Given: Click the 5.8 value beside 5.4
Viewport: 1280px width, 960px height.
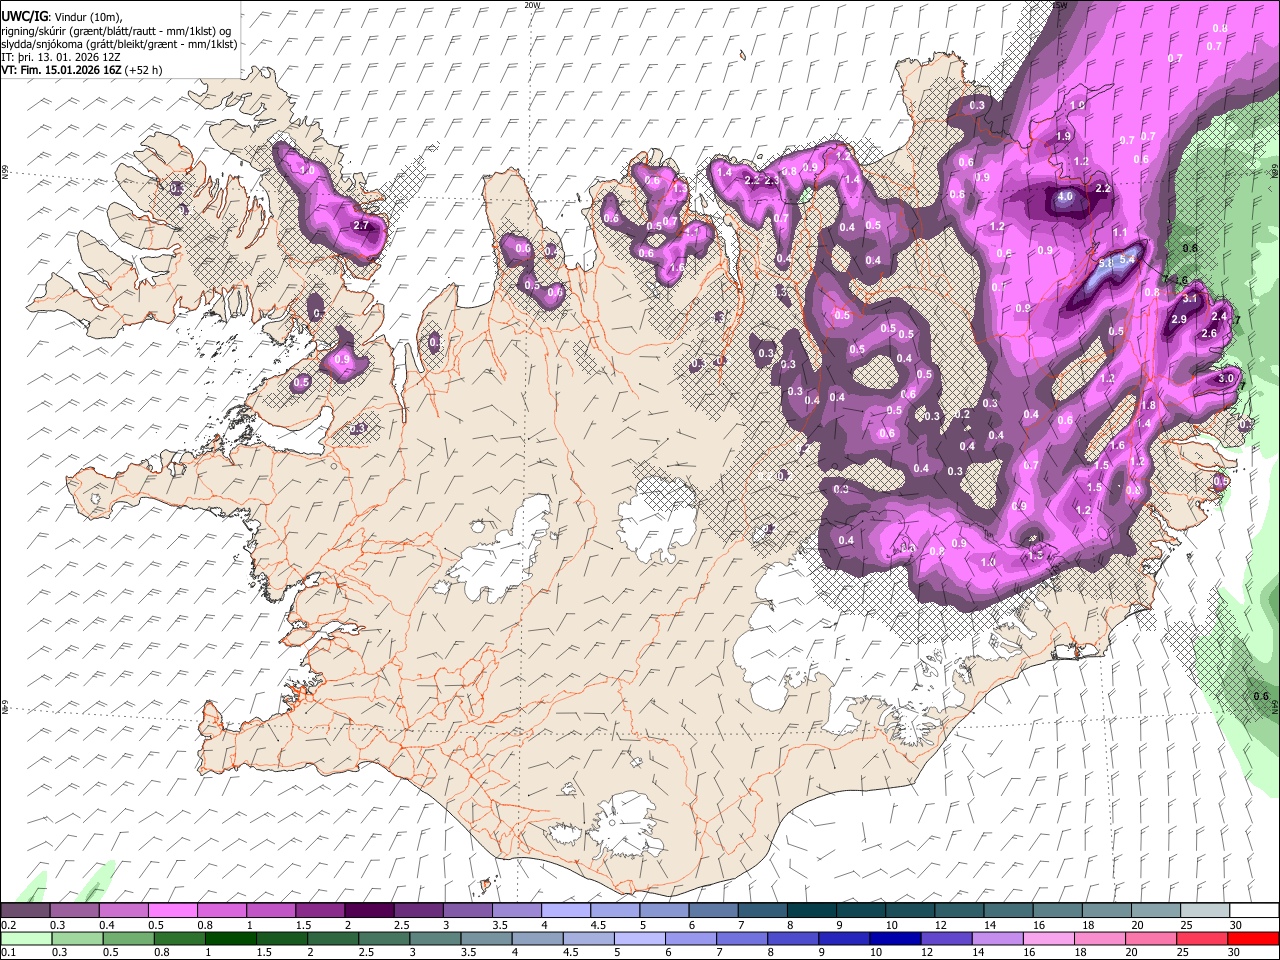Looking at the screenshot, I should (1106, 263).
